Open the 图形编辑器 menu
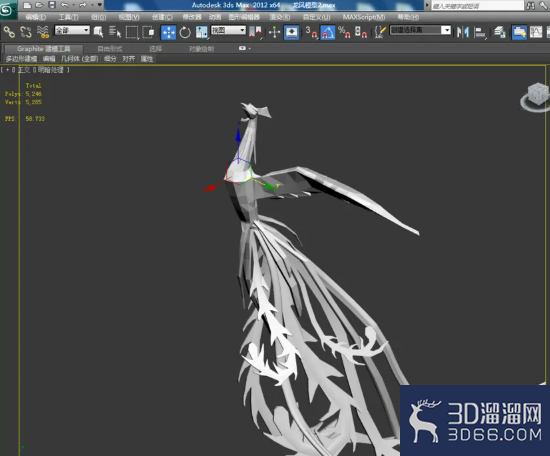Screen dimensions: 550x456 tap(244, 17)
